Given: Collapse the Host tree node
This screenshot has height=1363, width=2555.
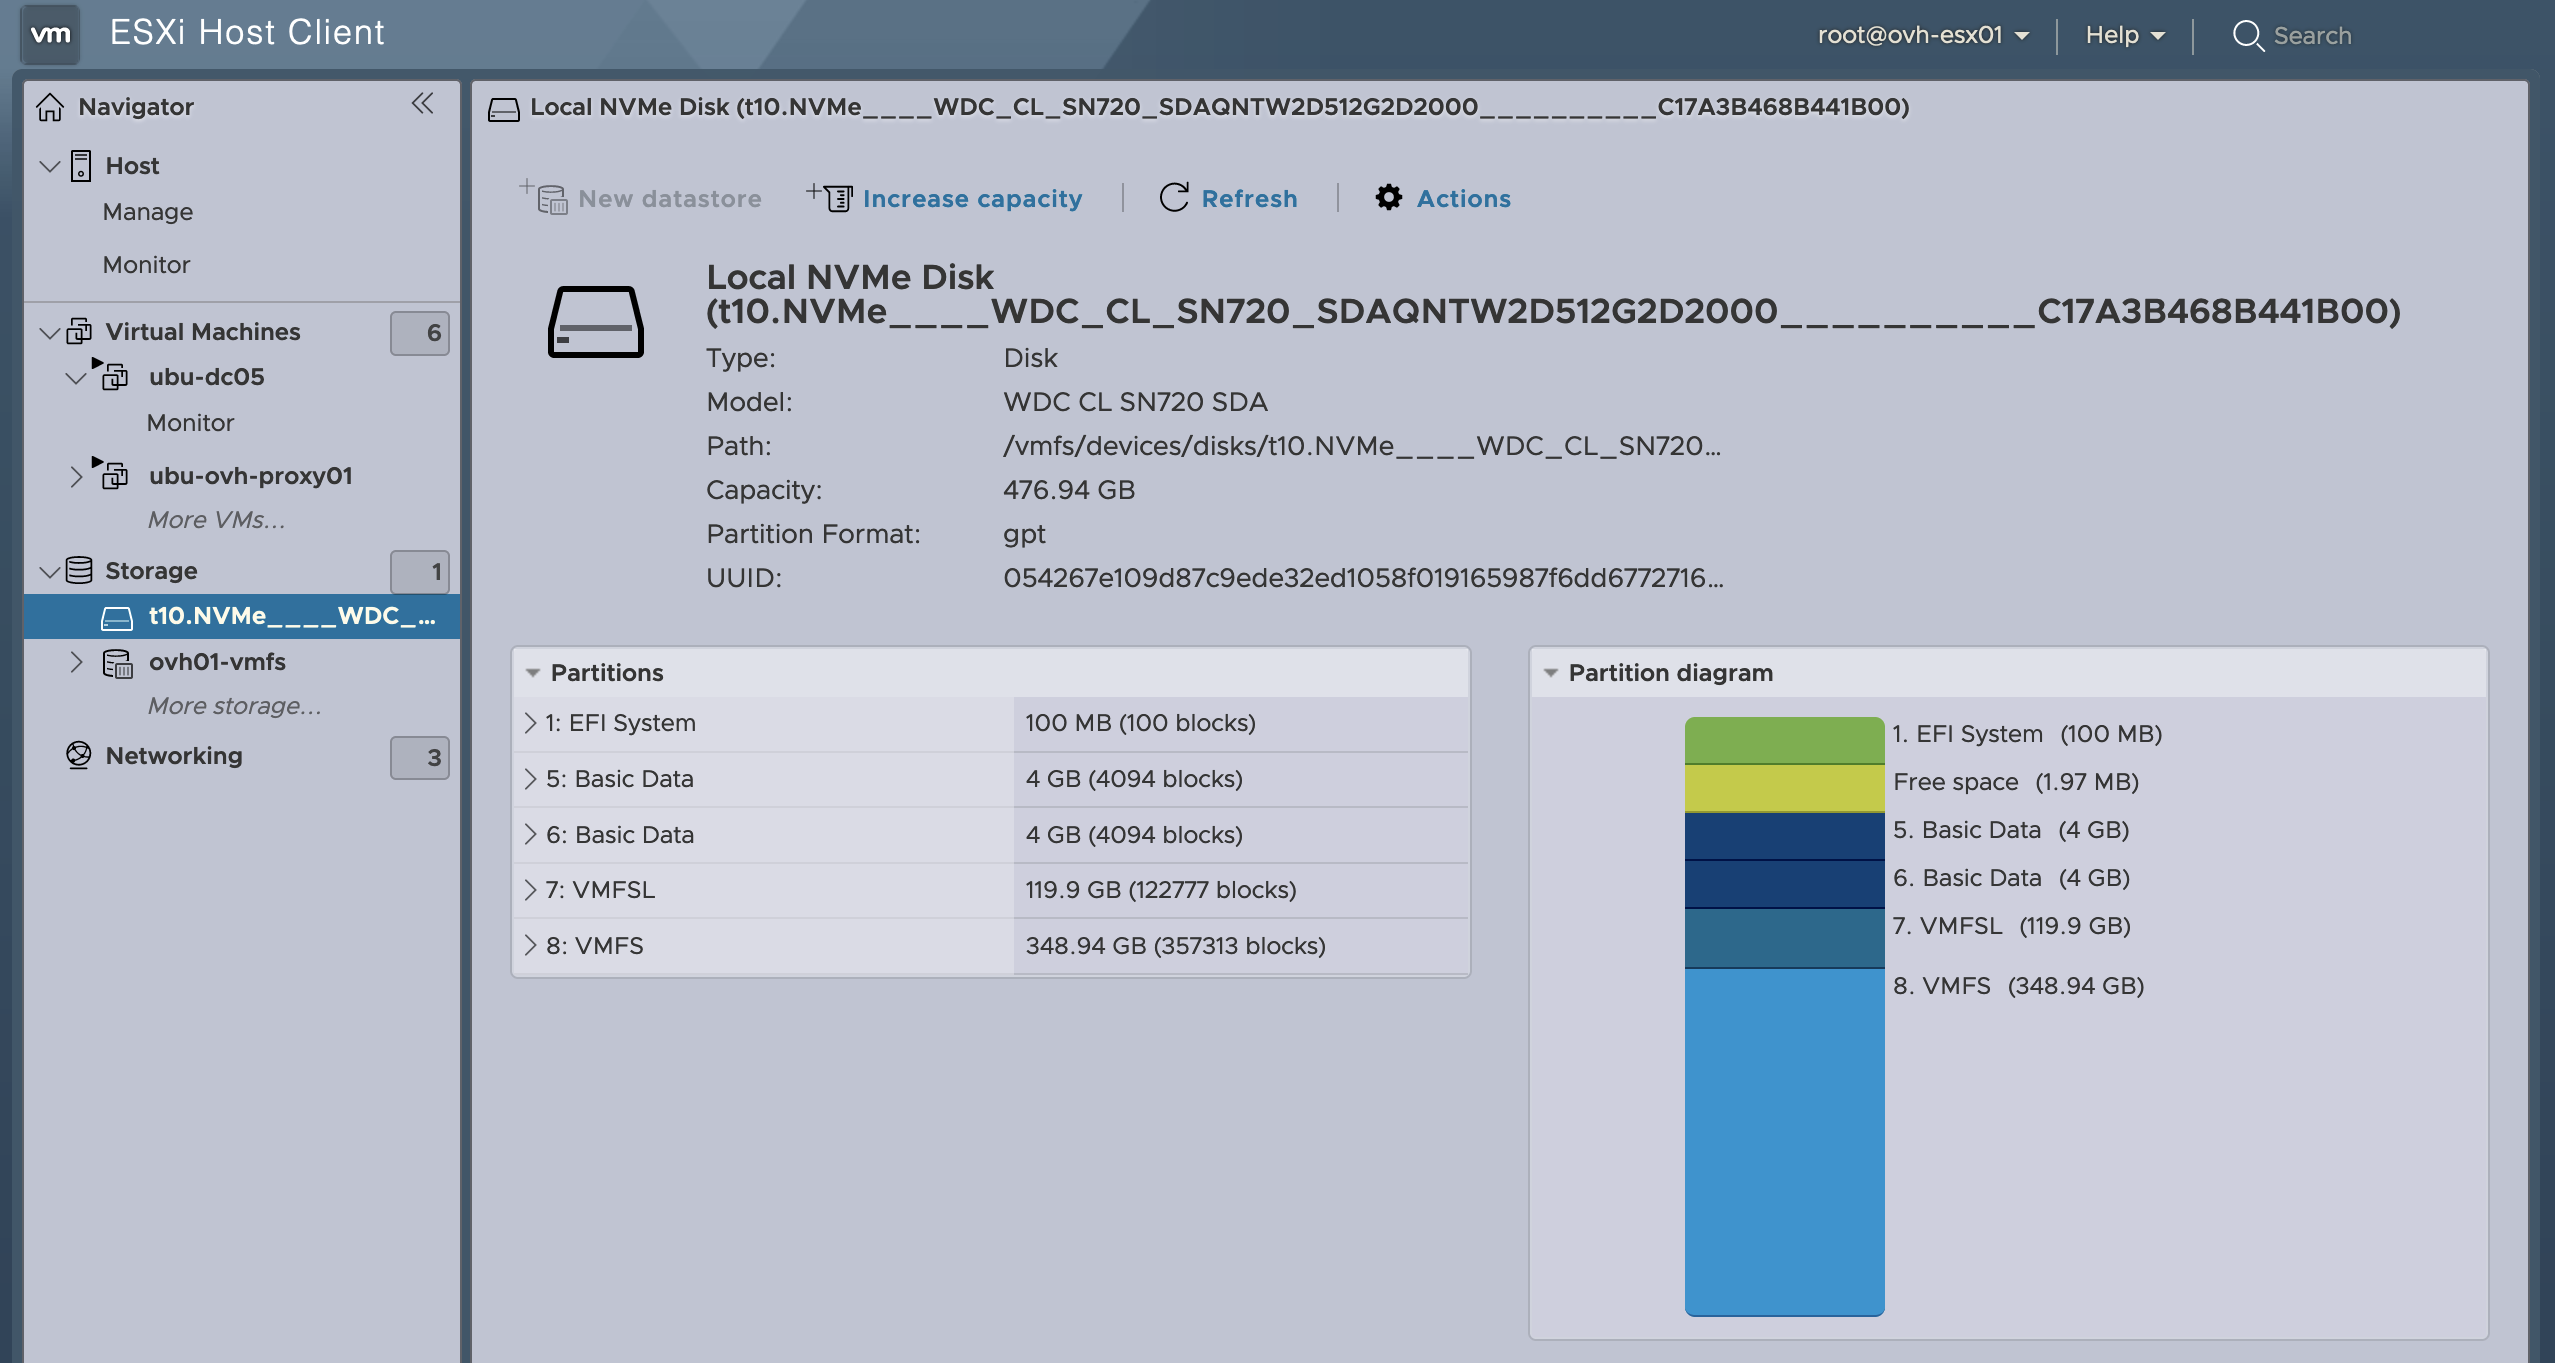Looking at the screenshot, I should click(50, 166).
